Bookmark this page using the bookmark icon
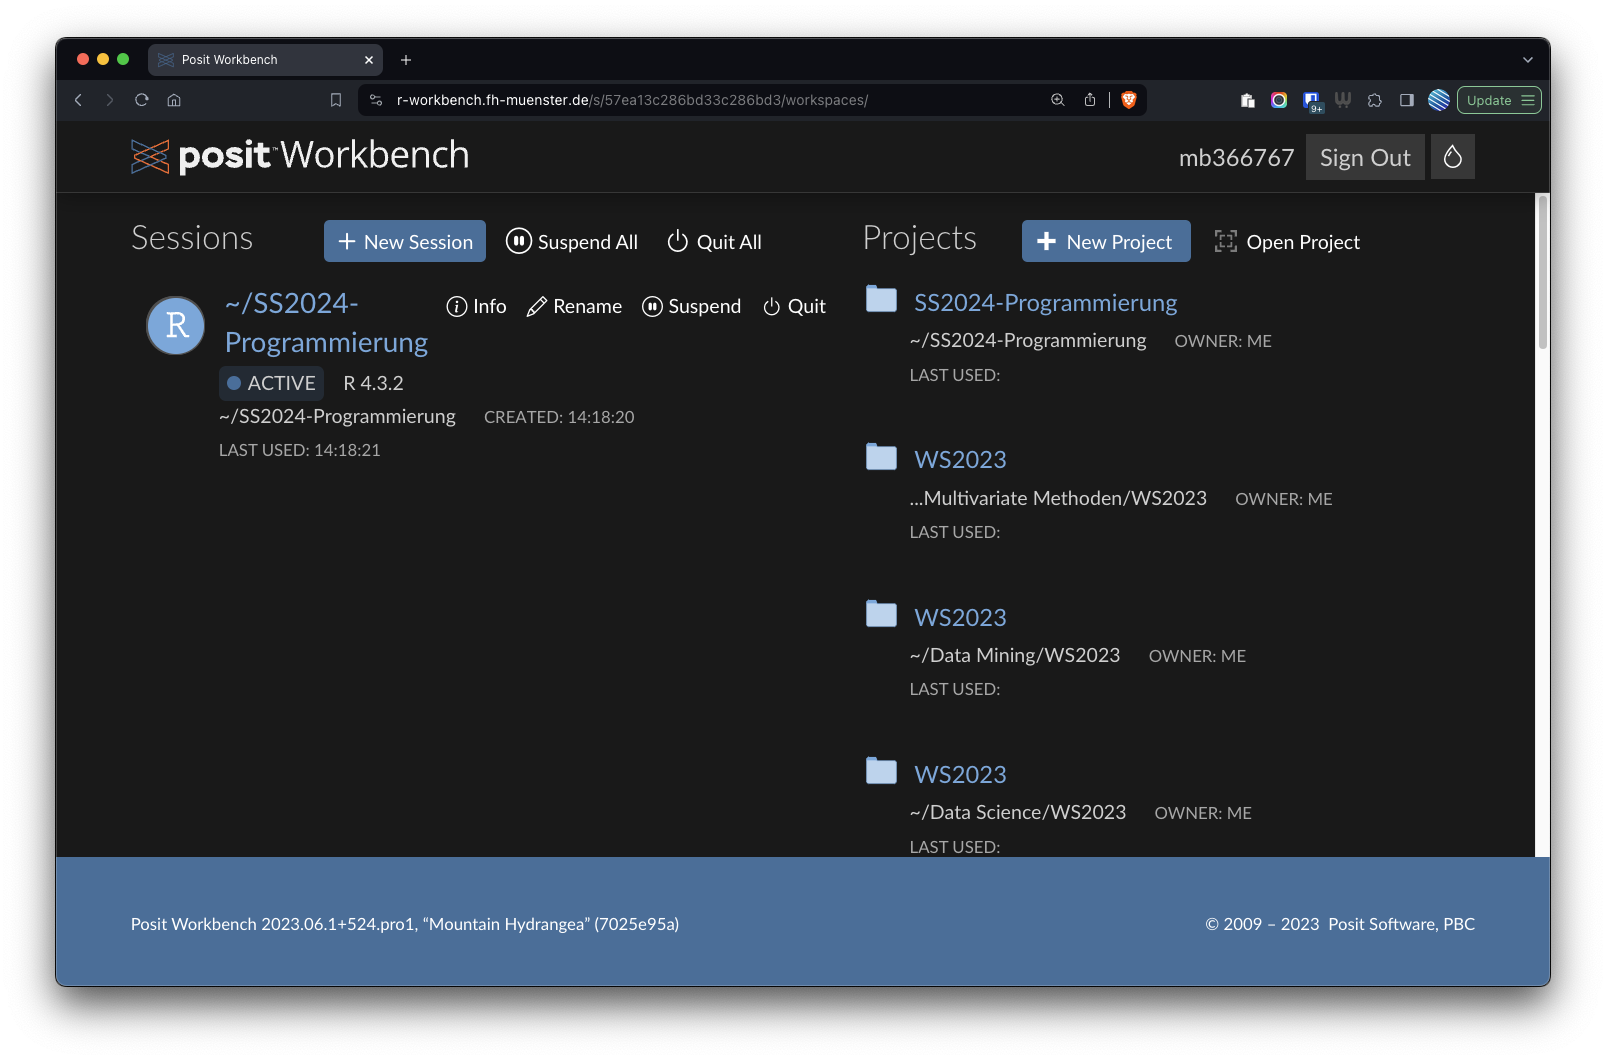Screen dimensions: 1606x1060 336,100
